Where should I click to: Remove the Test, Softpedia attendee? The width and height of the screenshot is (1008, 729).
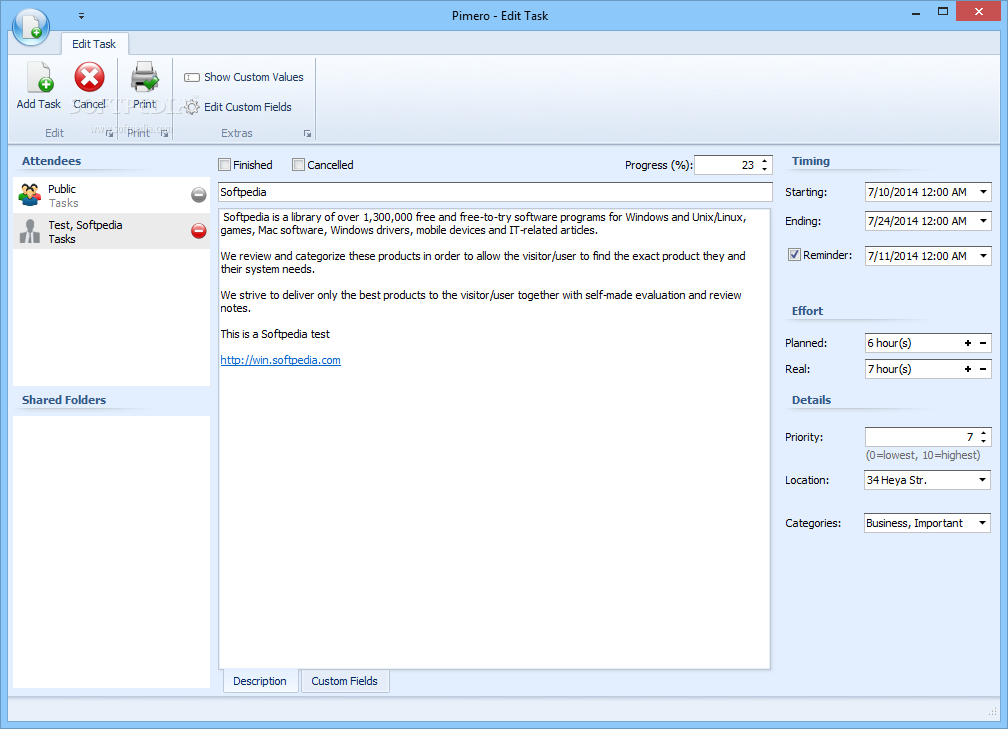(199, 231)
